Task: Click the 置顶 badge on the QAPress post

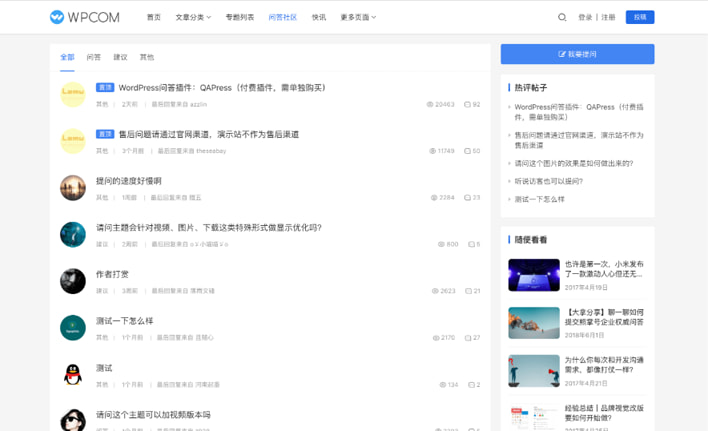Action: tap(105, 87)
